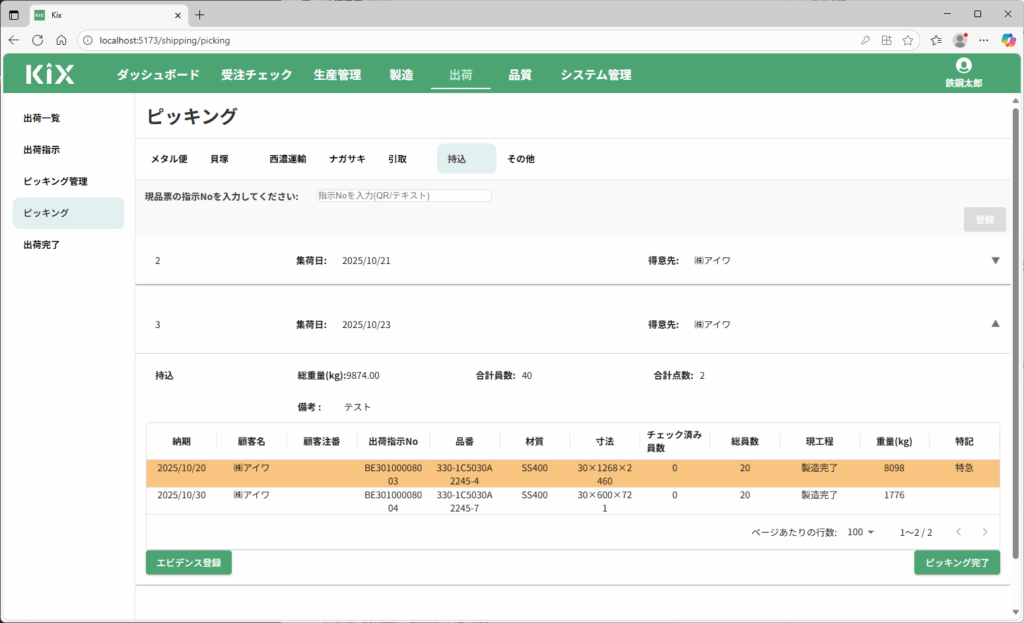Switch to the 西濃運輸 carrier tab

click(287, 159)
